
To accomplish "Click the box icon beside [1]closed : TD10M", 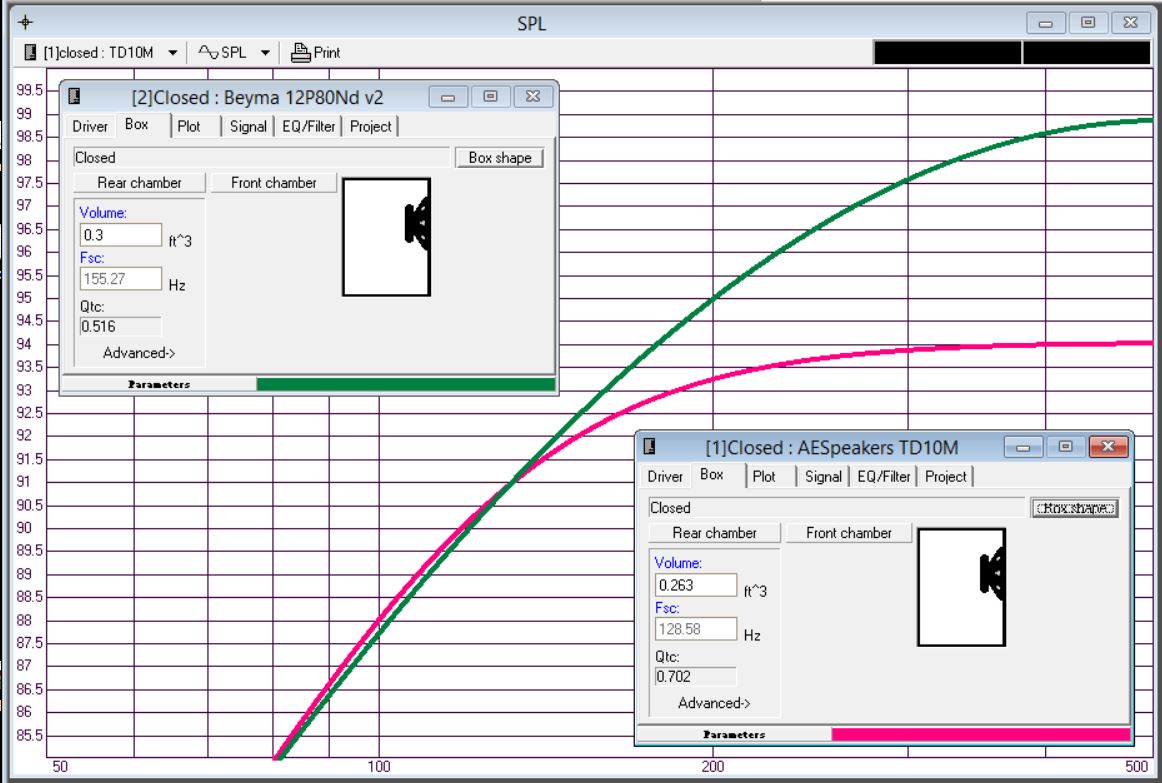I will (30, 53).
